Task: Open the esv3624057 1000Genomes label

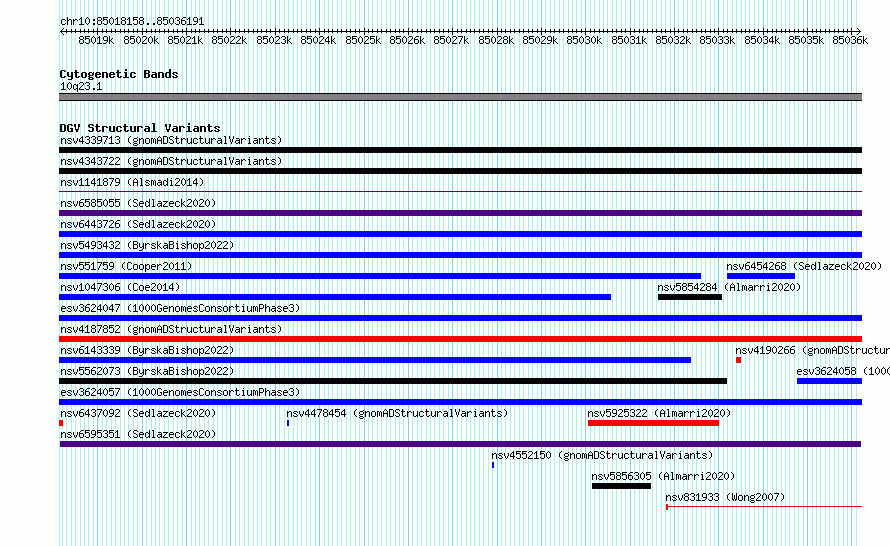Action: tap(180, 392)
